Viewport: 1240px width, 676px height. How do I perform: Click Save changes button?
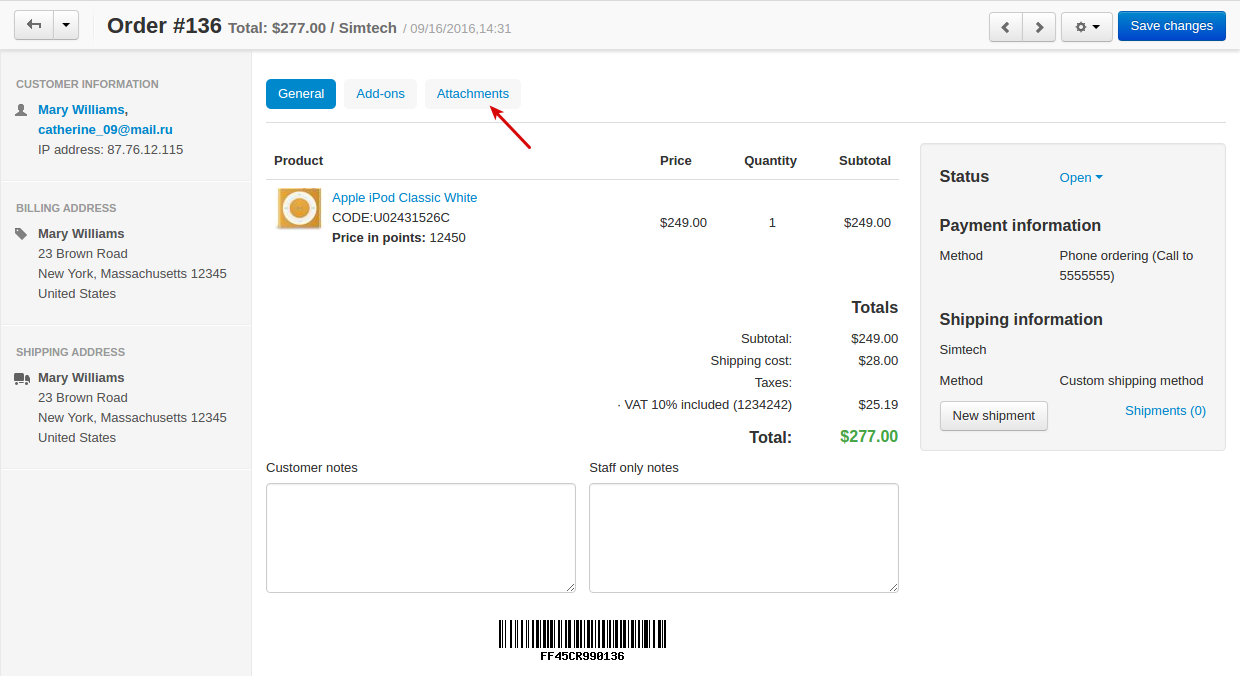tap(1171, 26)
